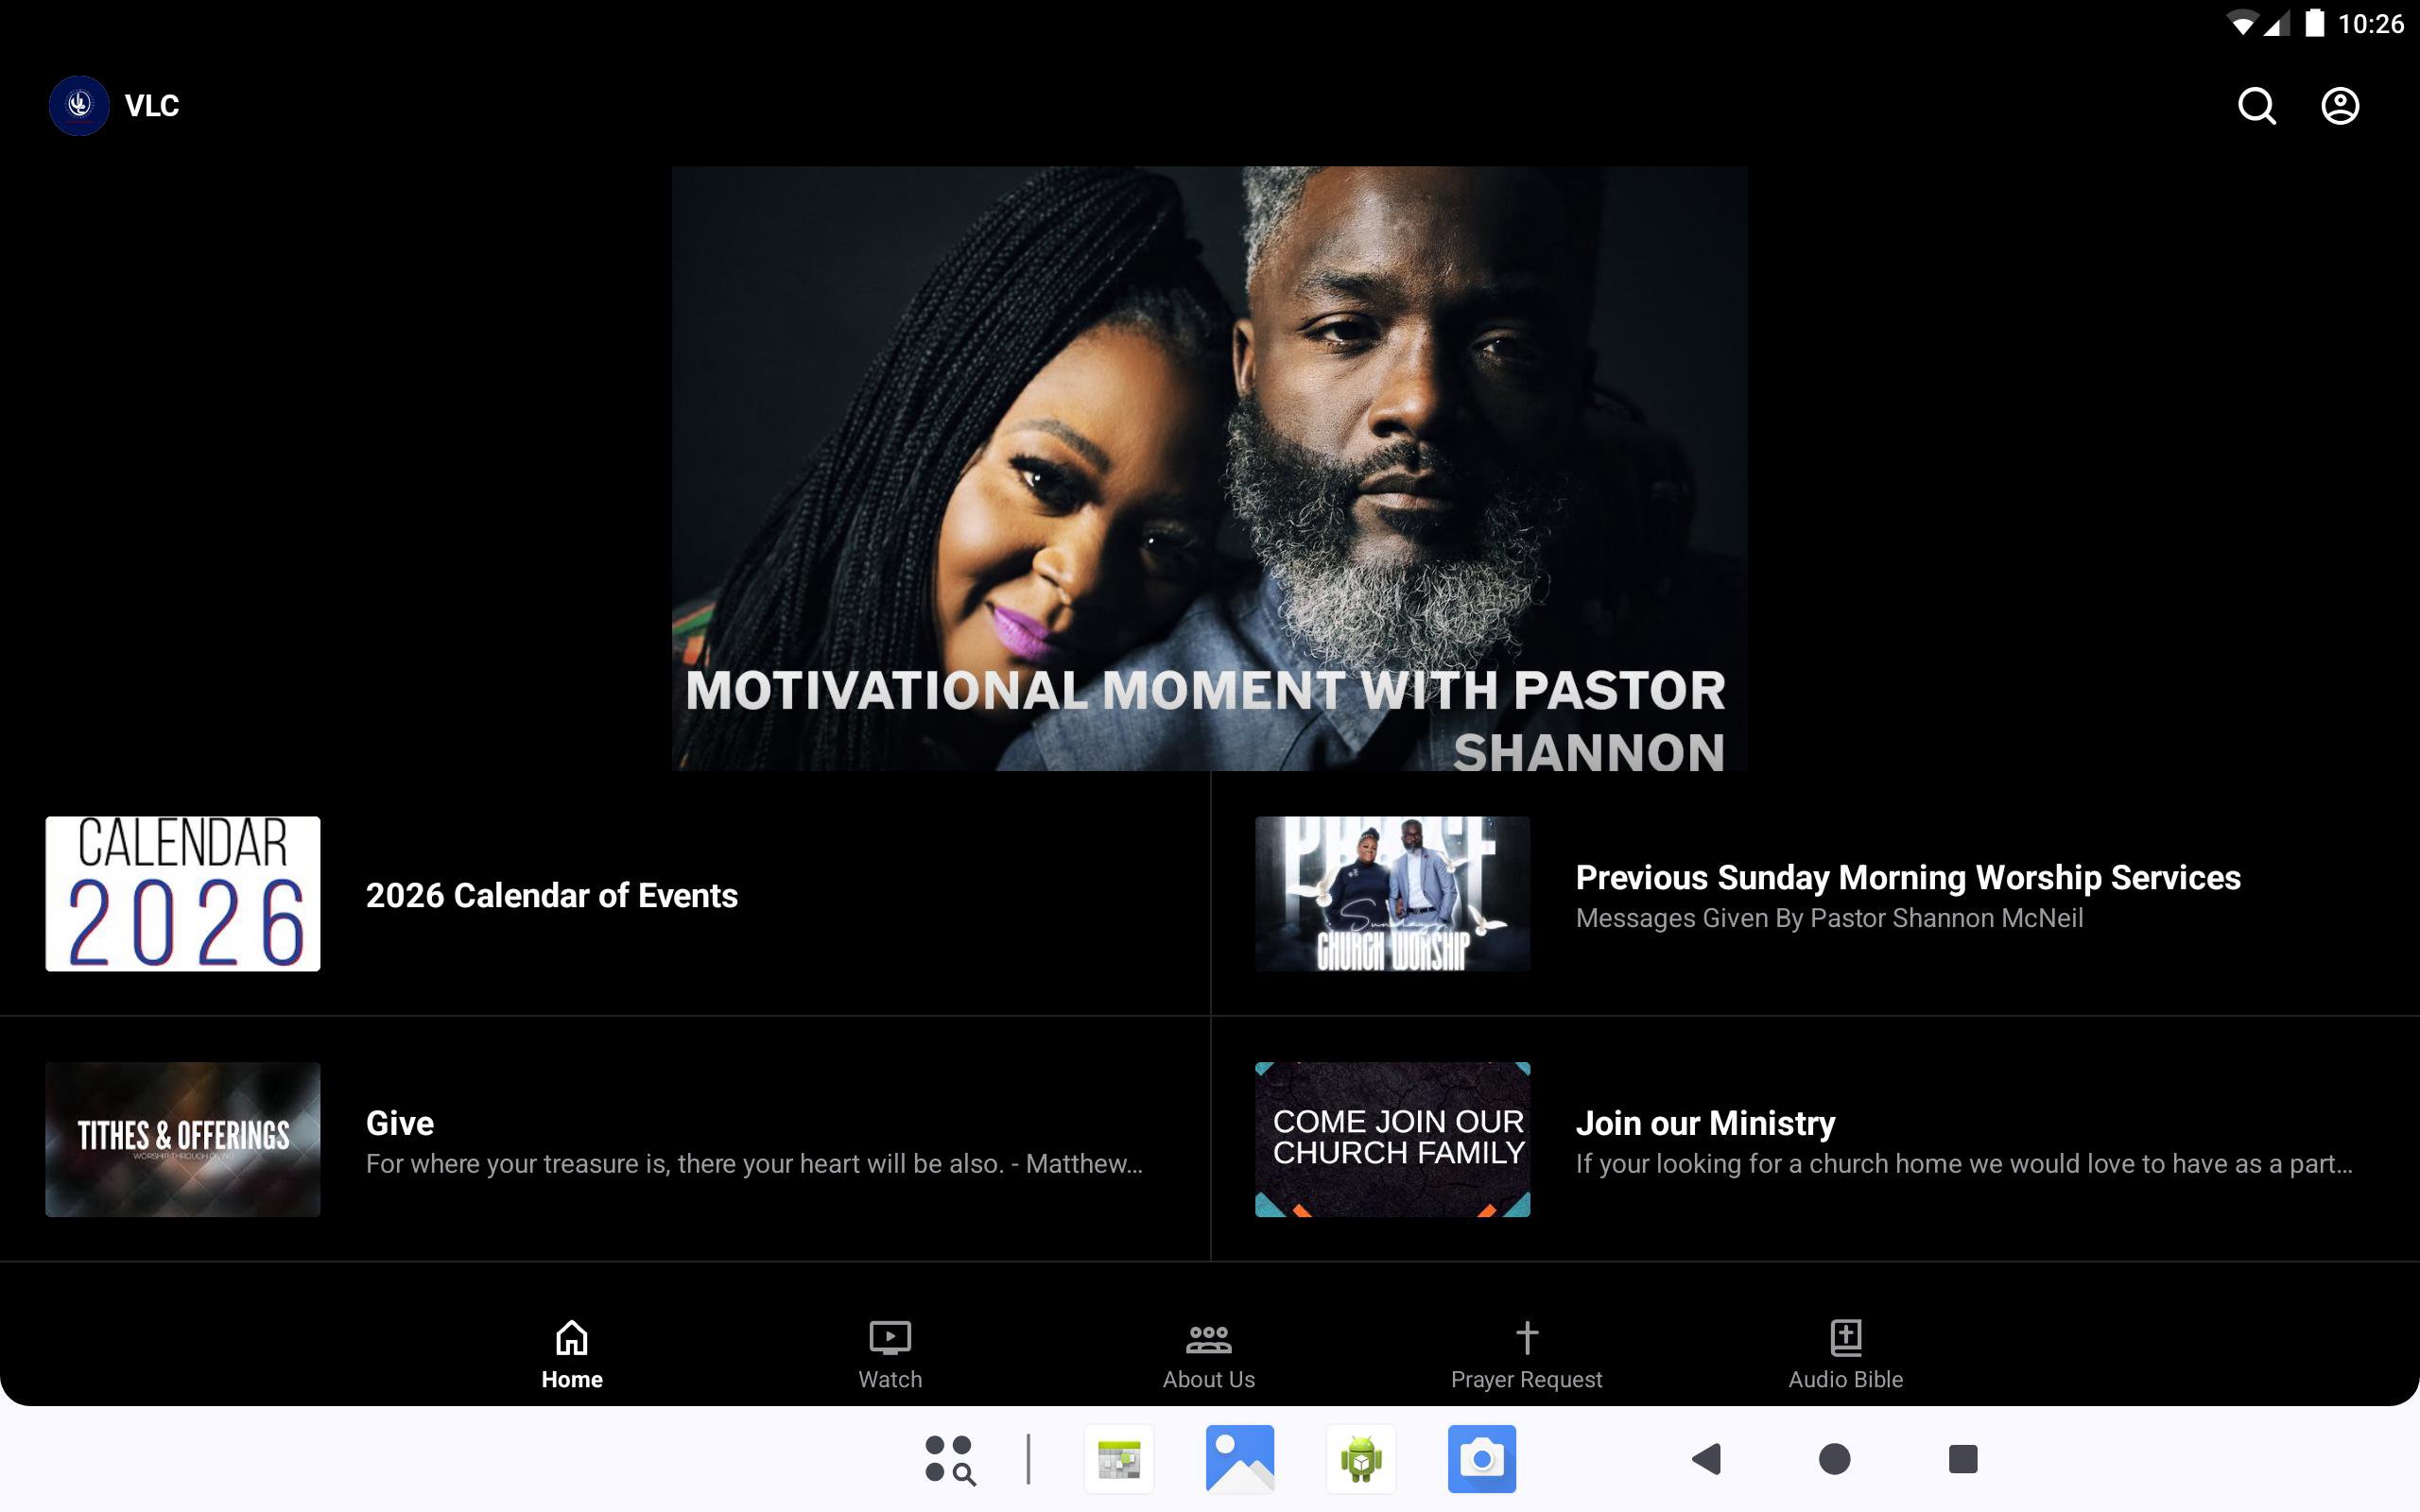Open the search magnifier icon
The height and width of the screenshot is (1512, 2420).
[2256, 106]
